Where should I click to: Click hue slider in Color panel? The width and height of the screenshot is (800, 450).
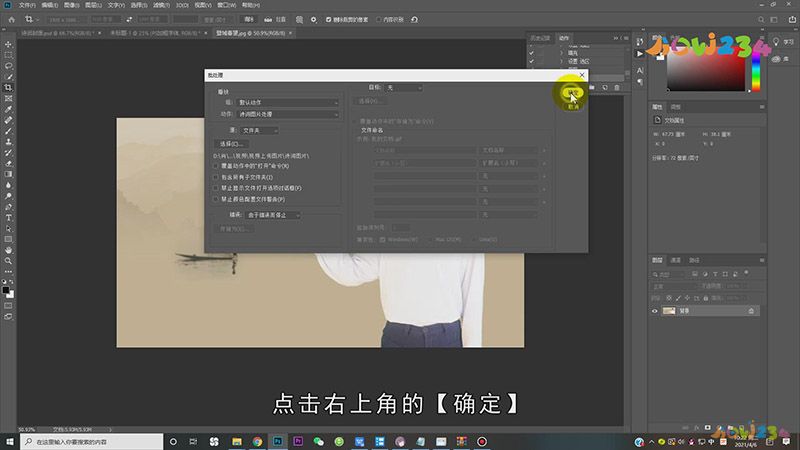coord(756,71)
